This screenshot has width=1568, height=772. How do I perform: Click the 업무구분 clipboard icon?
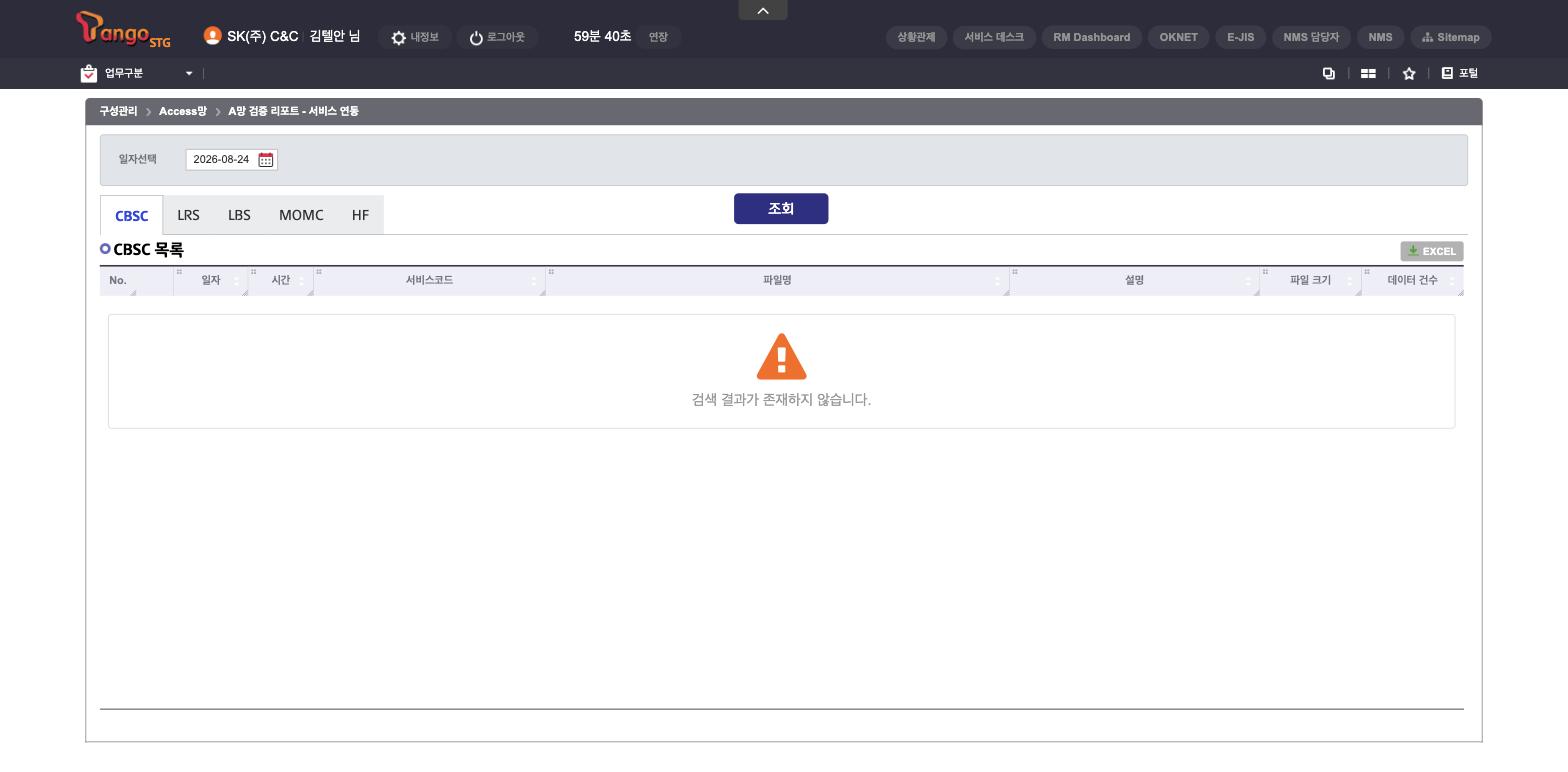pyautogui.click(x=89, y=73)
